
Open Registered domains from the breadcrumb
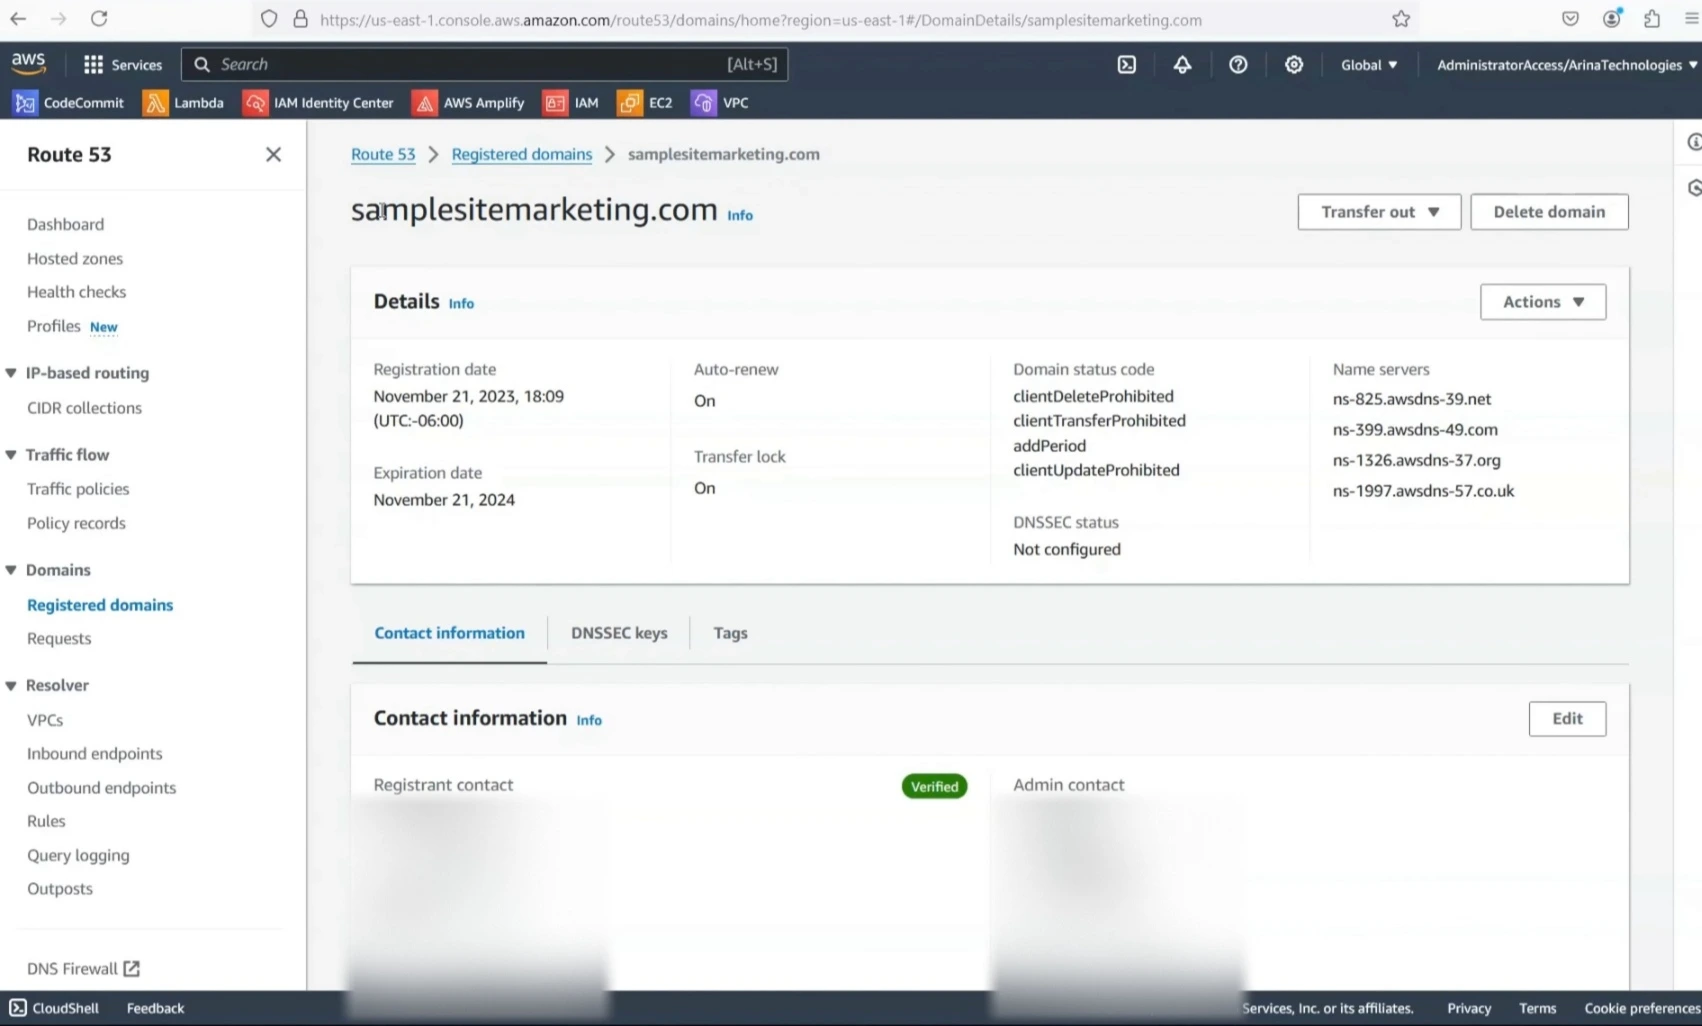point(521,154)
